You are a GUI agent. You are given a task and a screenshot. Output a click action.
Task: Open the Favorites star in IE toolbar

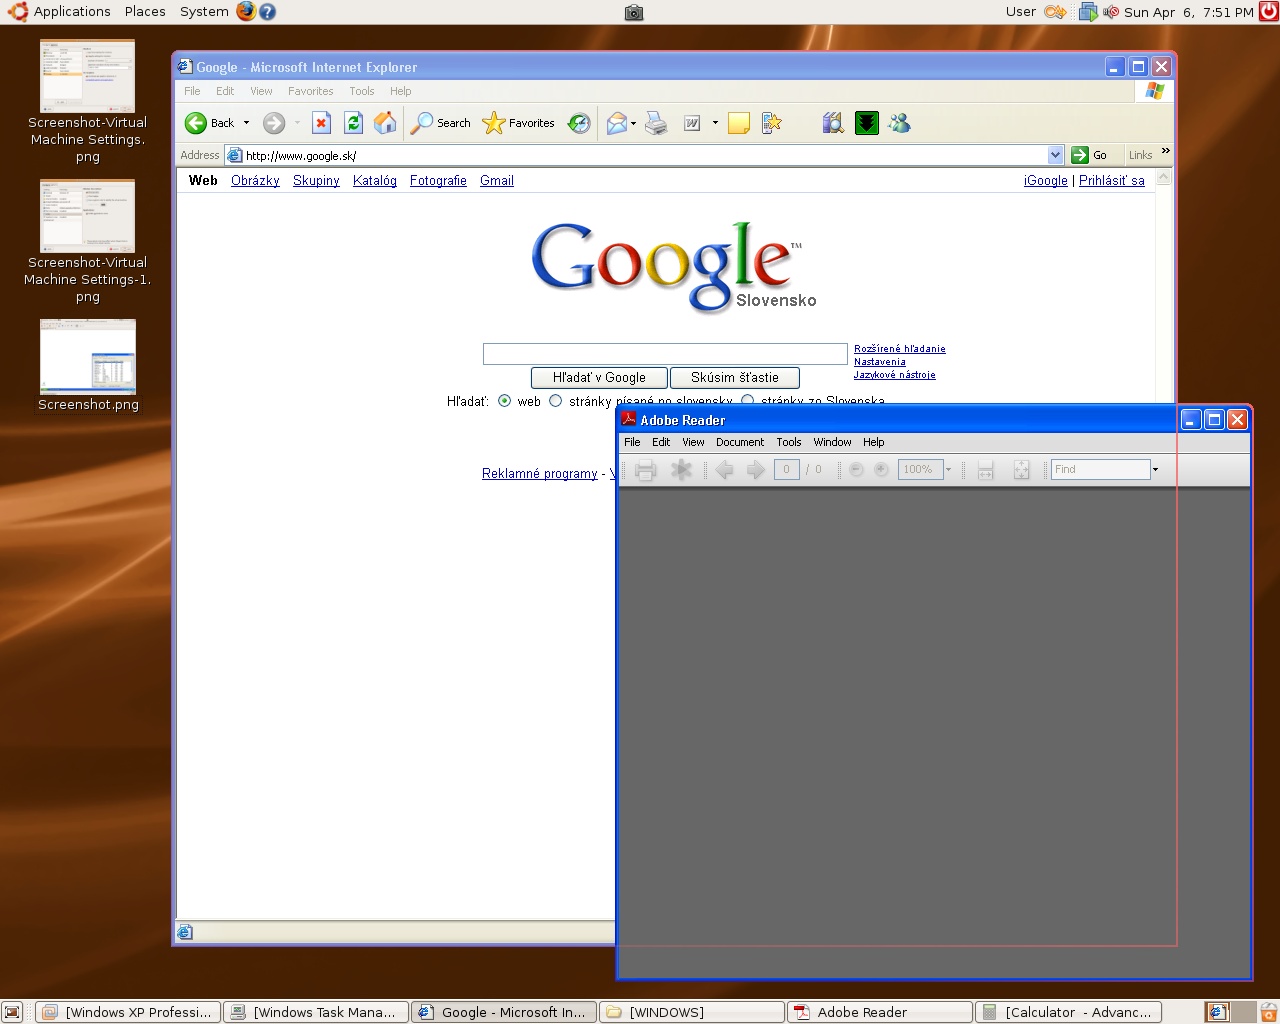click(x=518, y=123)
